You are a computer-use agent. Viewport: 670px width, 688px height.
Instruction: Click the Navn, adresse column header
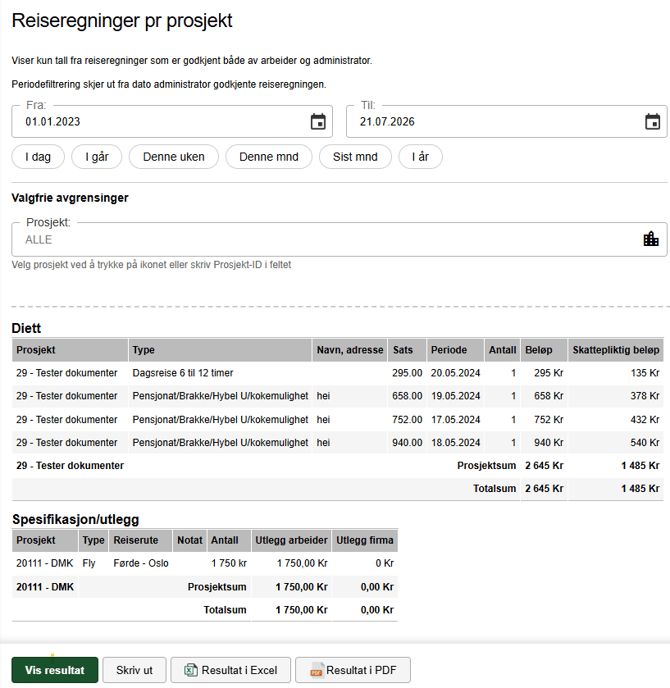pos(350,350)
